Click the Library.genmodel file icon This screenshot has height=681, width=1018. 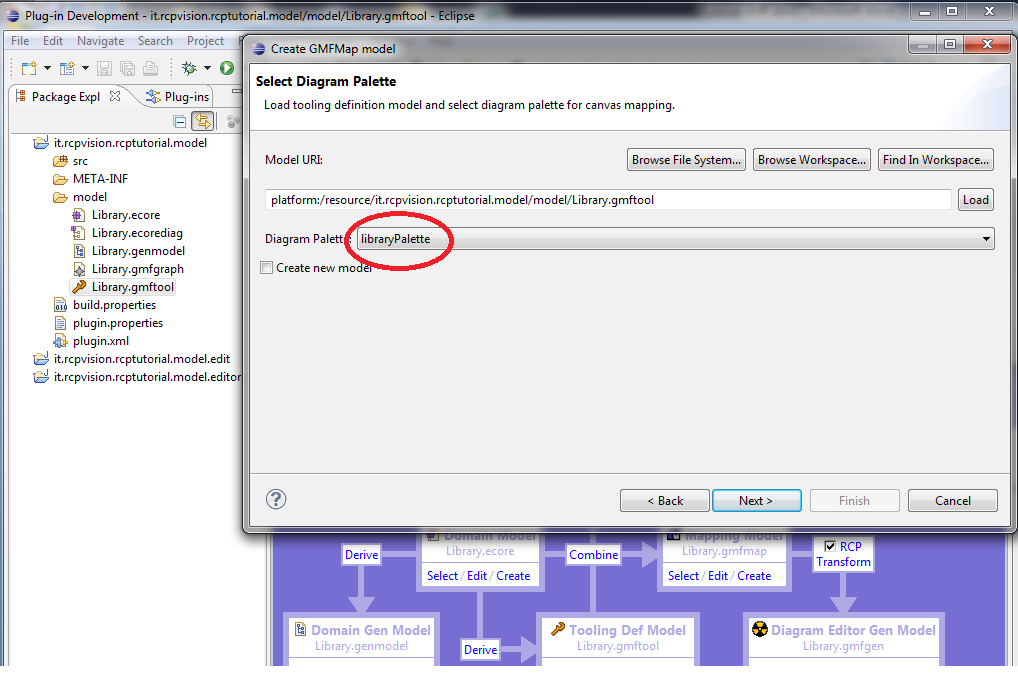pyautogui.click(x=79, y=251)
